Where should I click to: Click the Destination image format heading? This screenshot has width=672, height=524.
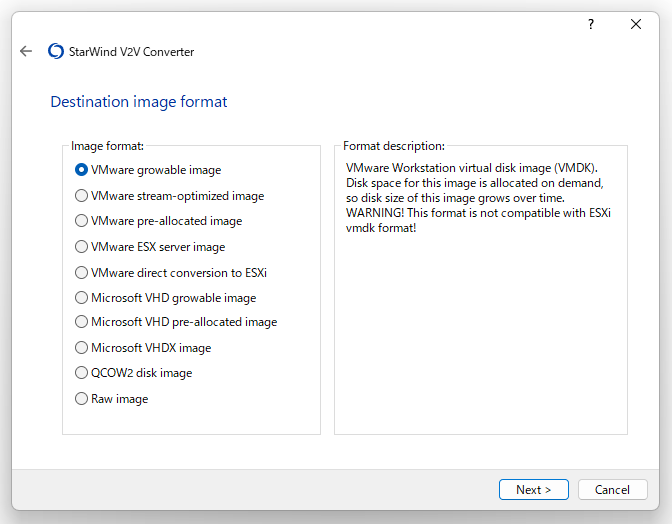(139, 102)
